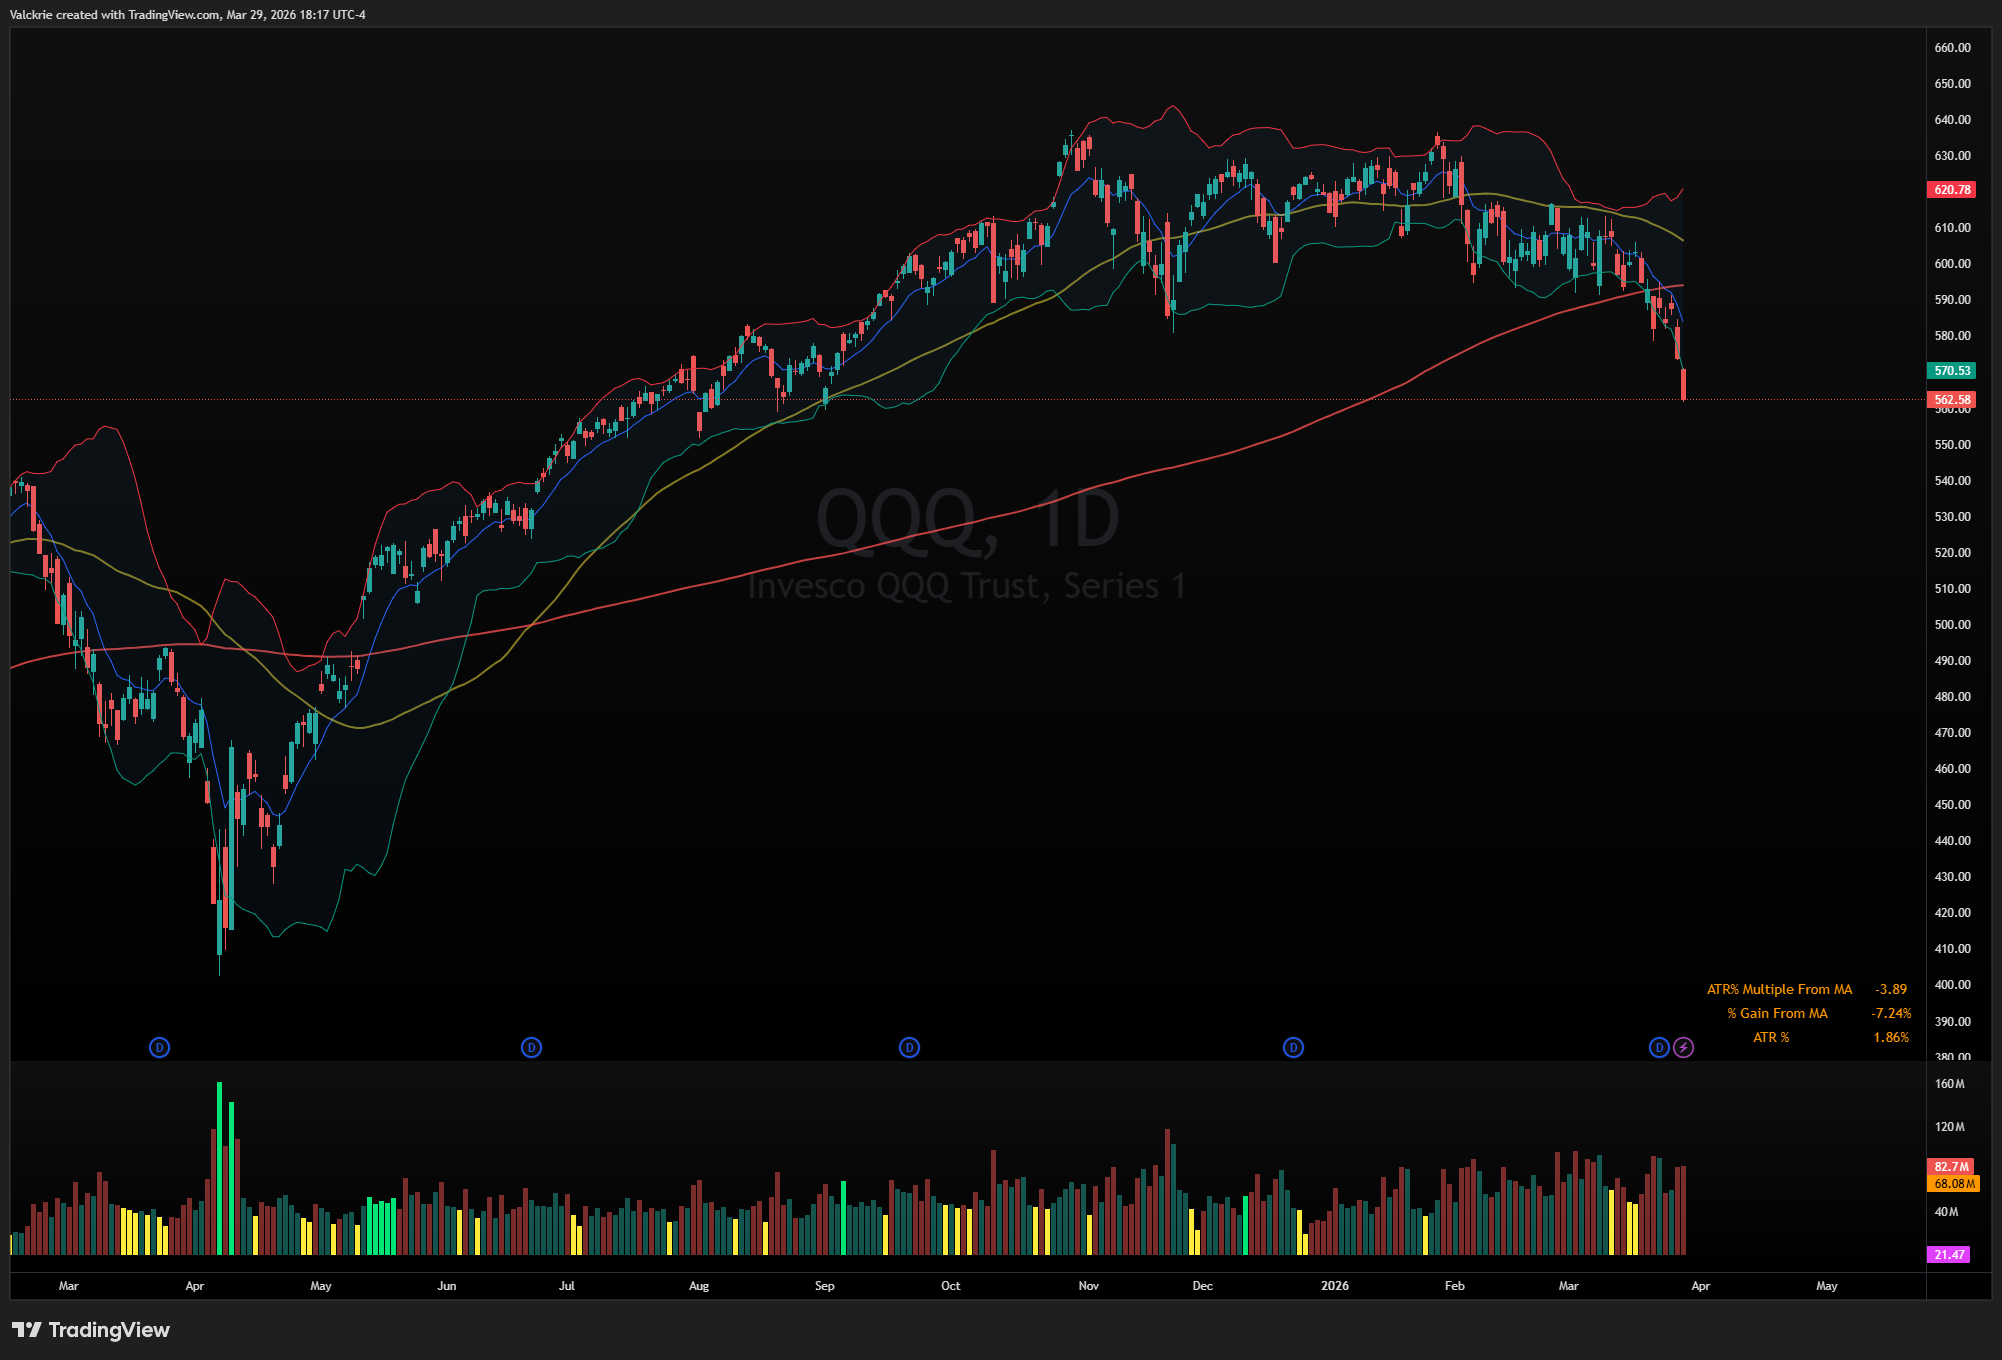Image resolution: width=2002 pixels, height=1360 pixels.
Task: Click the red 562.58 last price label
Action: tap(1951, 399)
